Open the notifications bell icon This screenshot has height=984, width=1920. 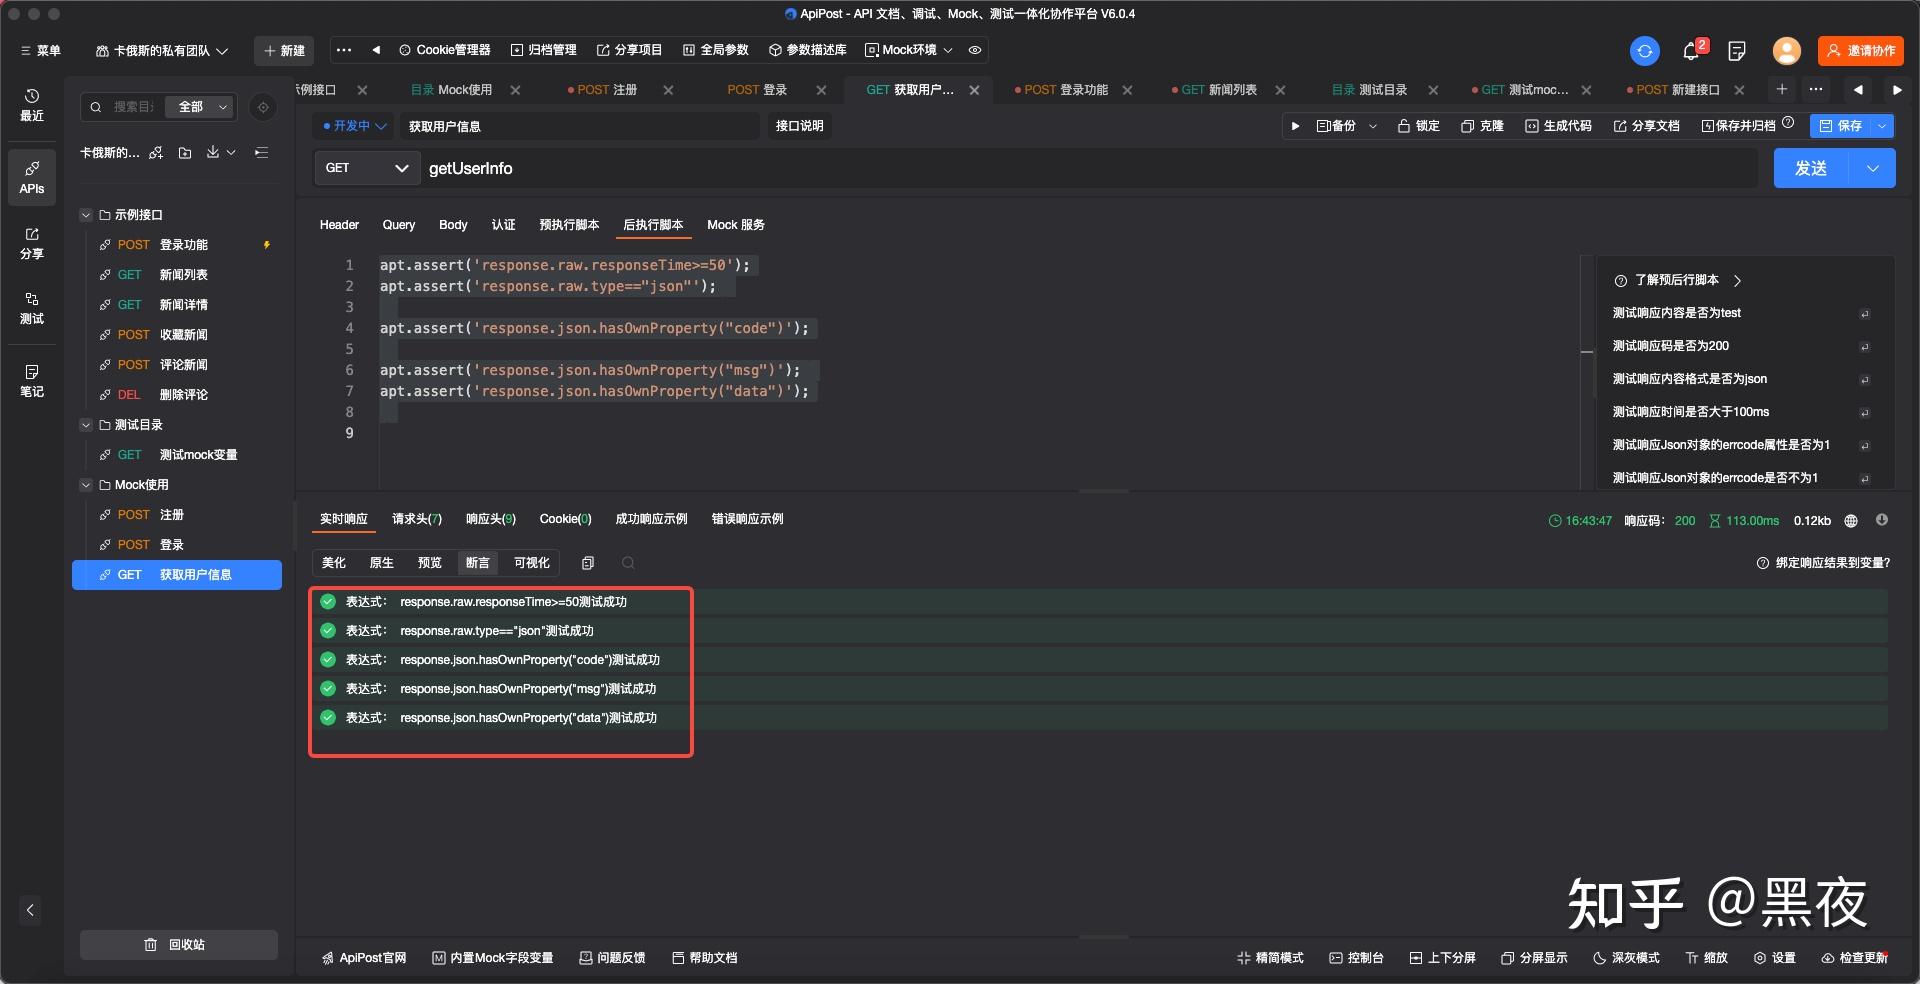pyautogui.click(x=1692, y=51)
